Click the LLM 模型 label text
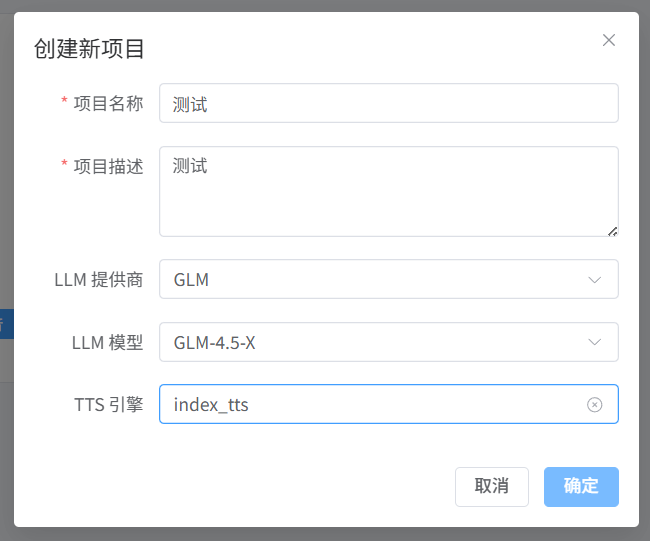The image size is (650, 541). pos(107,343)
